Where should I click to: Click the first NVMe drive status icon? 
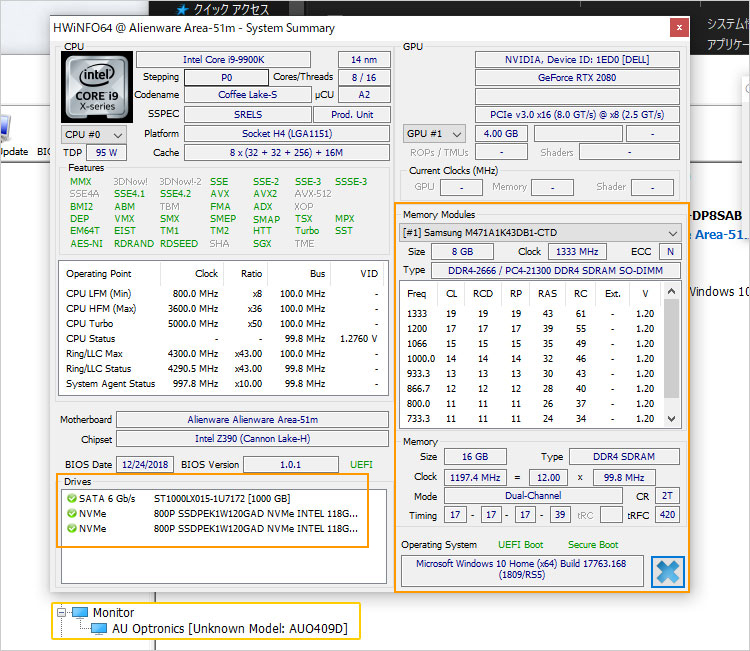pyautogui.click(x=72, y=514)
